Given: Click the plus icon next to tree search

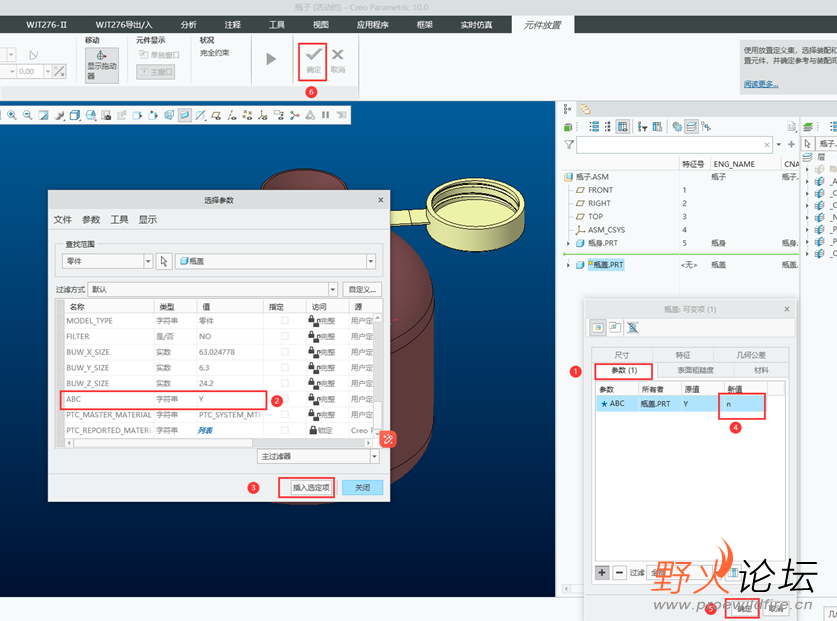Looking at the screenshot, I should point(791,144).
